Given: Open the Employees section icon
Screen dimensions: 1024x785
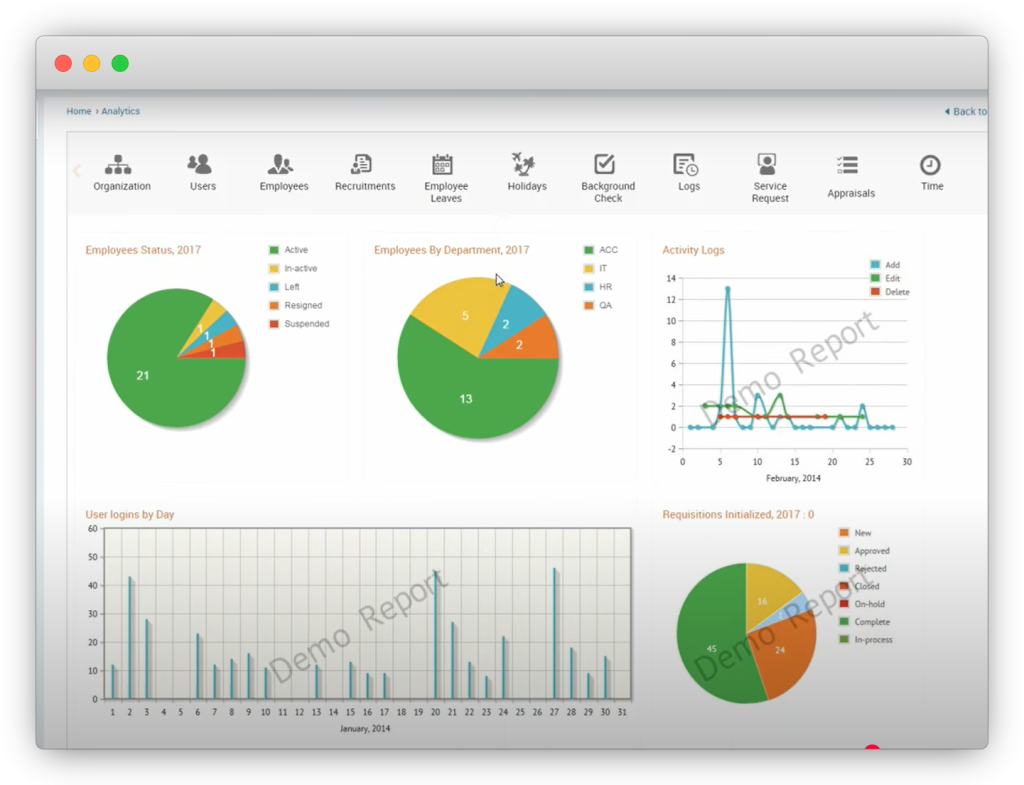Looking at the screenshot, I should click(x=283, y=165).
